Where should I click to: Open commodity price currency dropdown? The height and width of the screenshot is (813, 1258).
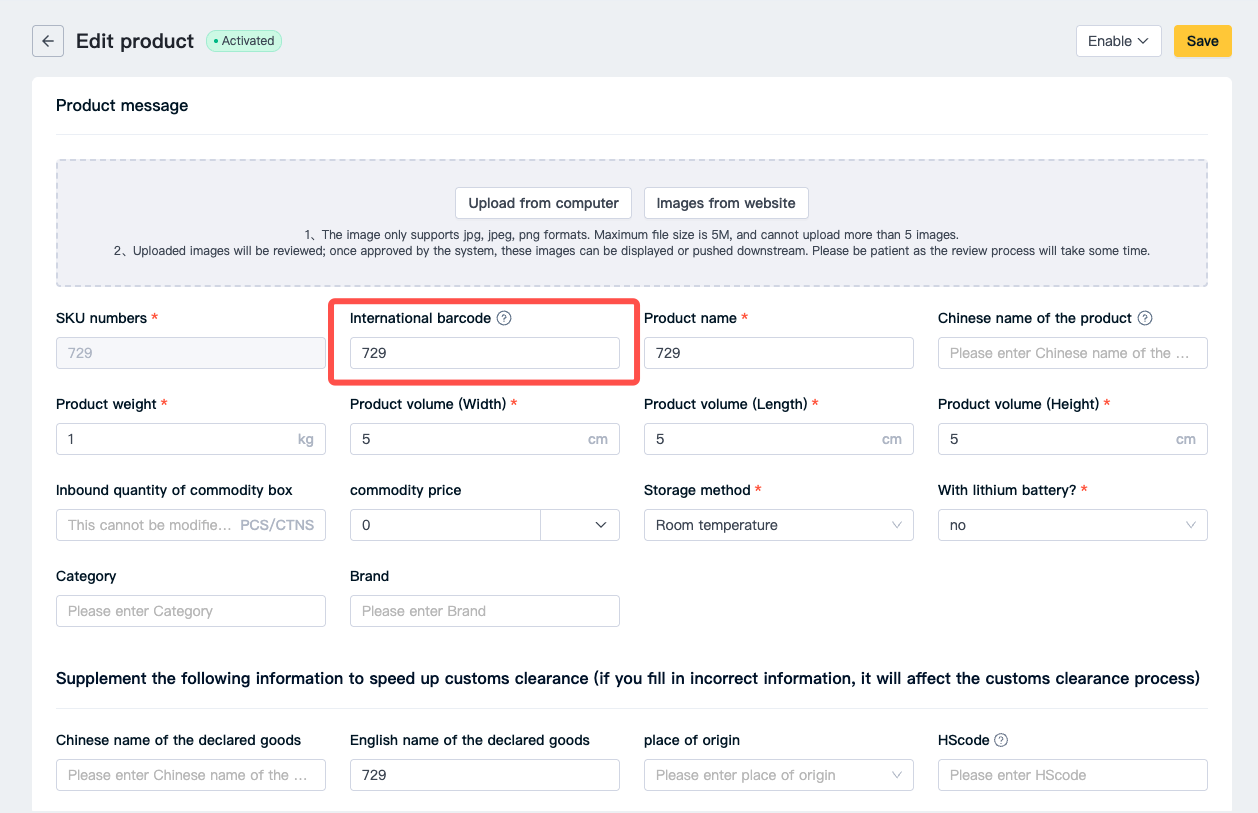point(580,525)
